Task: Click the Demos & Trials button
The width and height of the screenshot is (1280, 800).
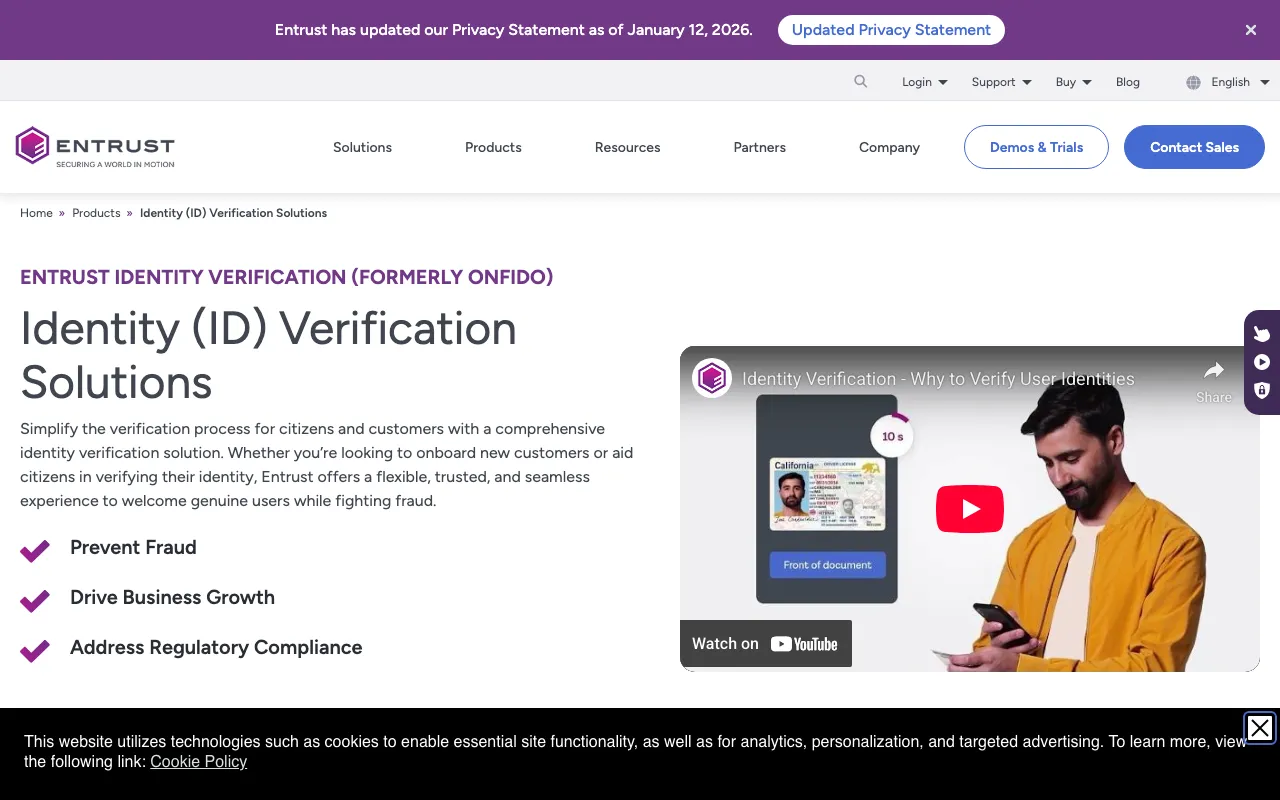Action: click(x=1036, y=147)
